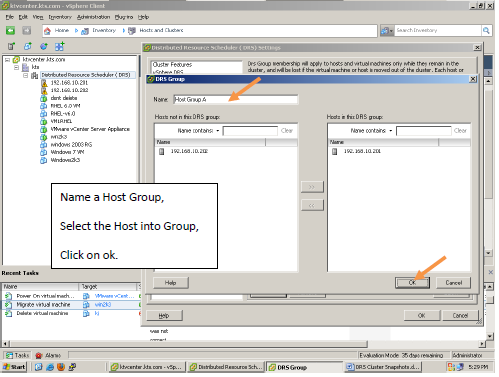This screenshot has height=377, width=499.
Task: Open the Inventory menu
Action: [60, 17]
